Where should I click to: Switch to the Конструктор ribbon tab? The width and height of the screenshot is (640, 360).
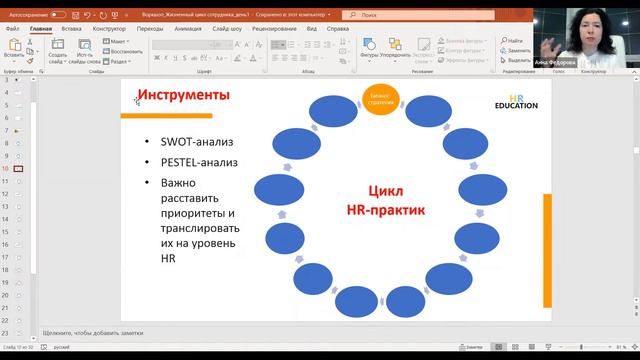[x=109, y=29]
